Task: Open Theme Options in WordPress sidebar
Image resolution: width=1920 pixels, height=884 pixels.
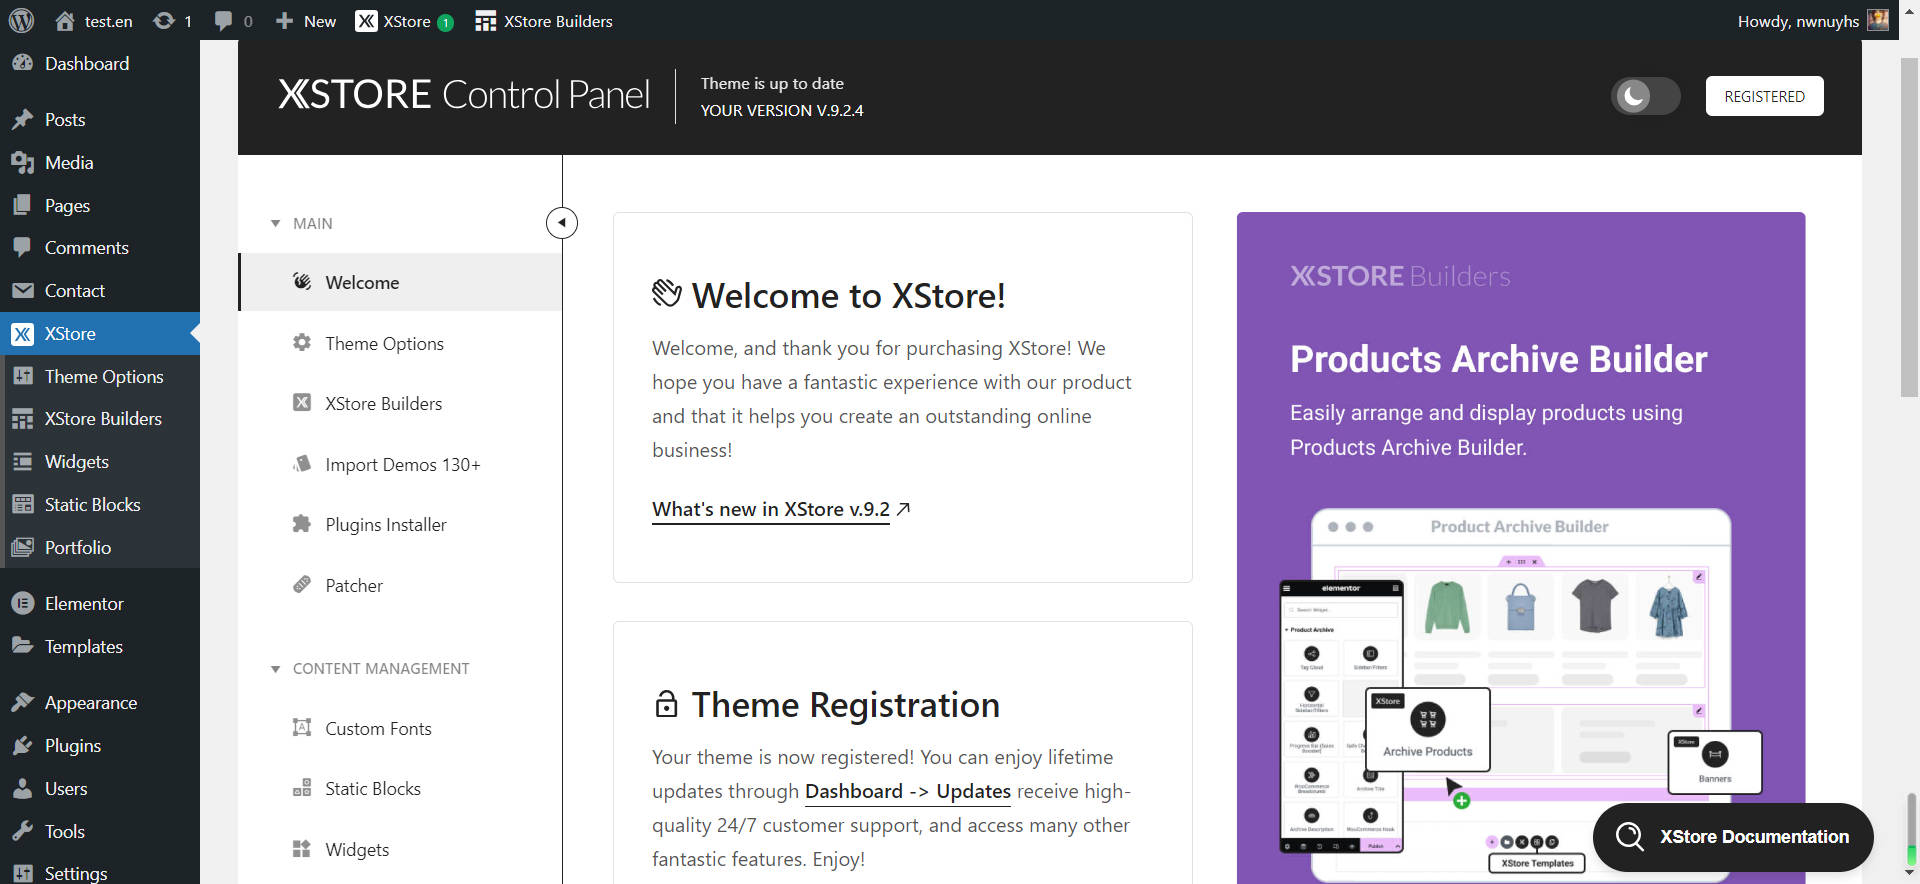Action: click(100, 376)
